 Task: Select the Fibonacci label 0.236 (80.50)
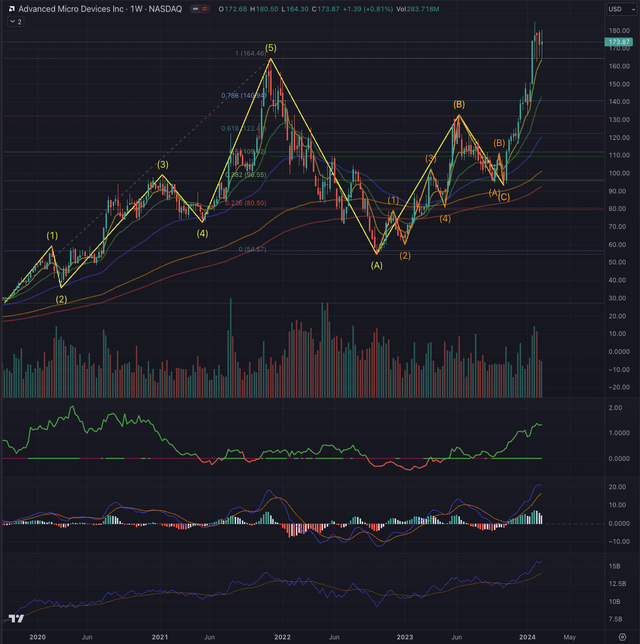click(x=246, y=203)
